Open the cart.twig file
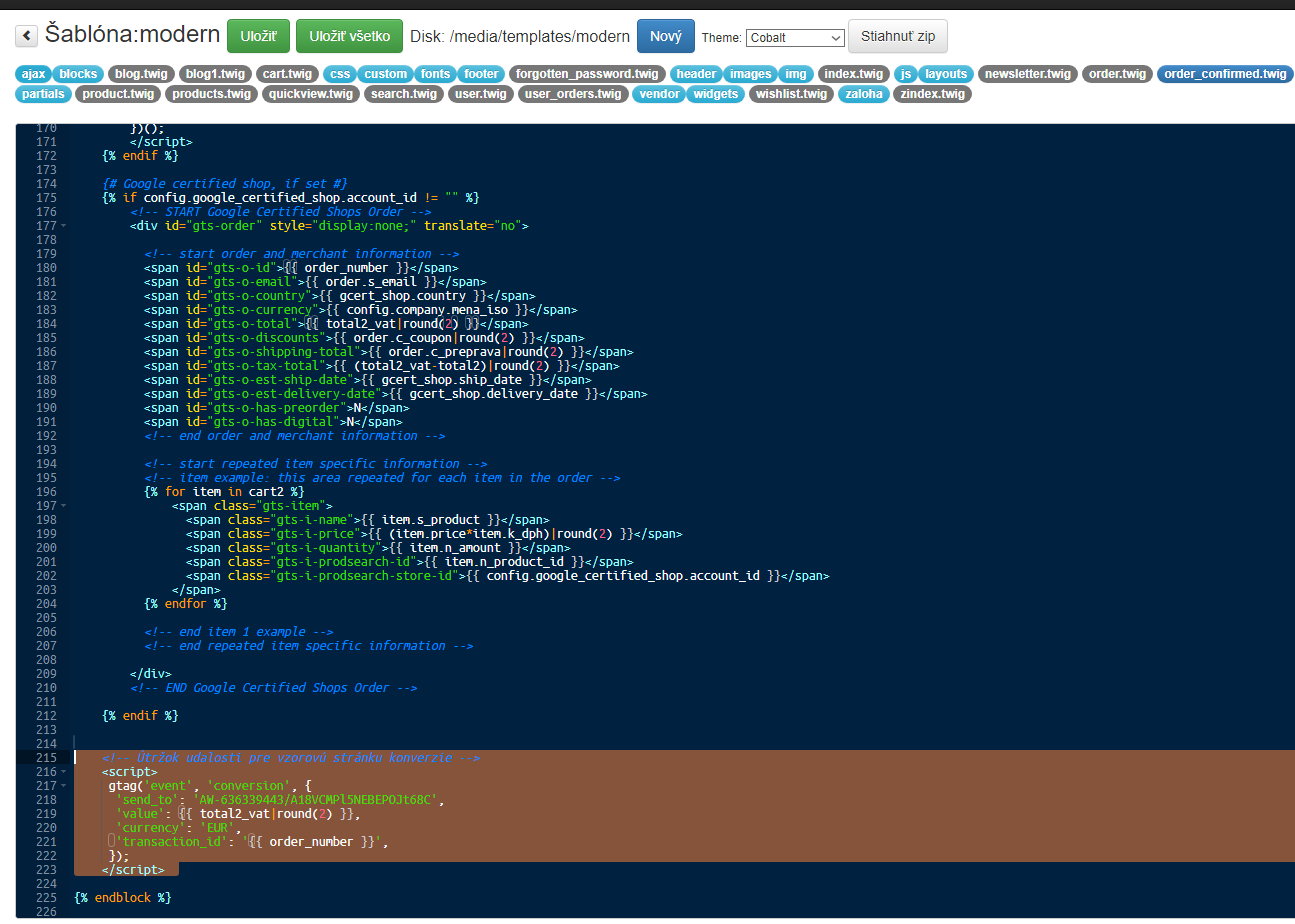This screenshot has width=1295, height=924. (288, 74)
